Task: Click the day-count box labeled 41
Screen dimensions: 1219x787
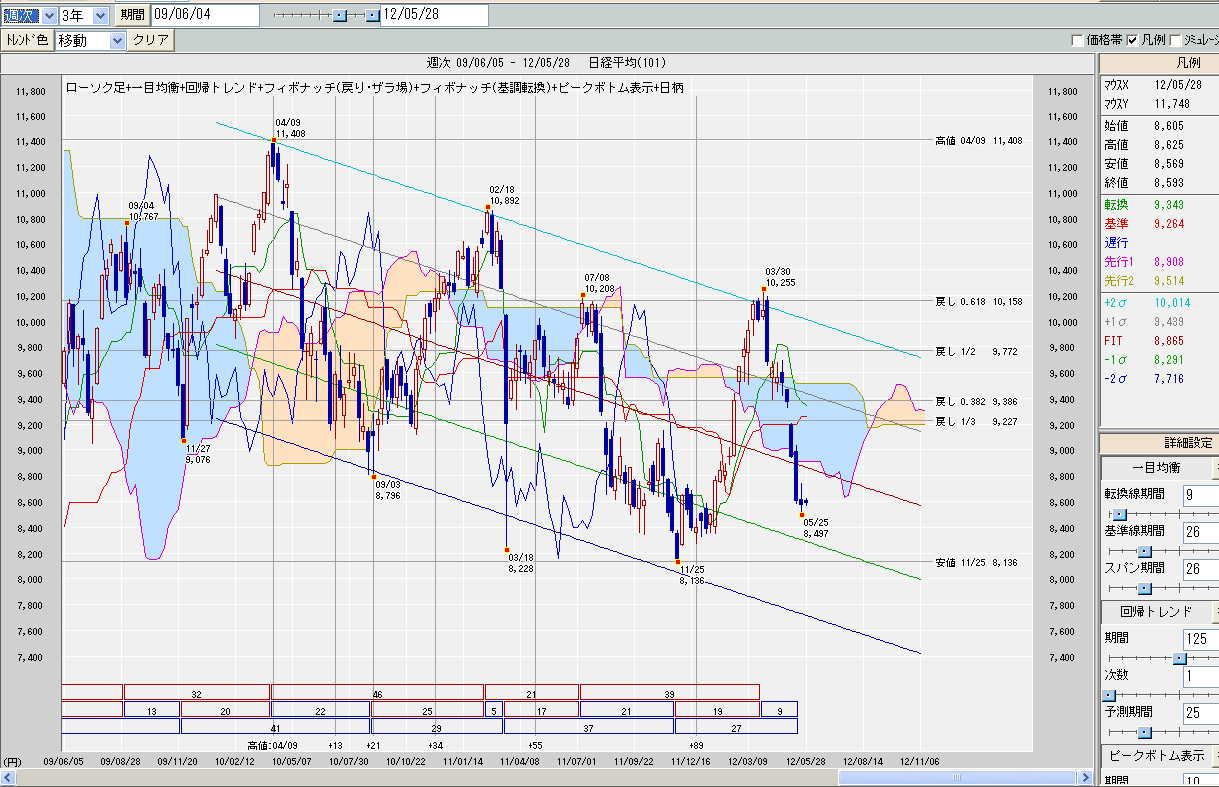Action: pos(275,727)
